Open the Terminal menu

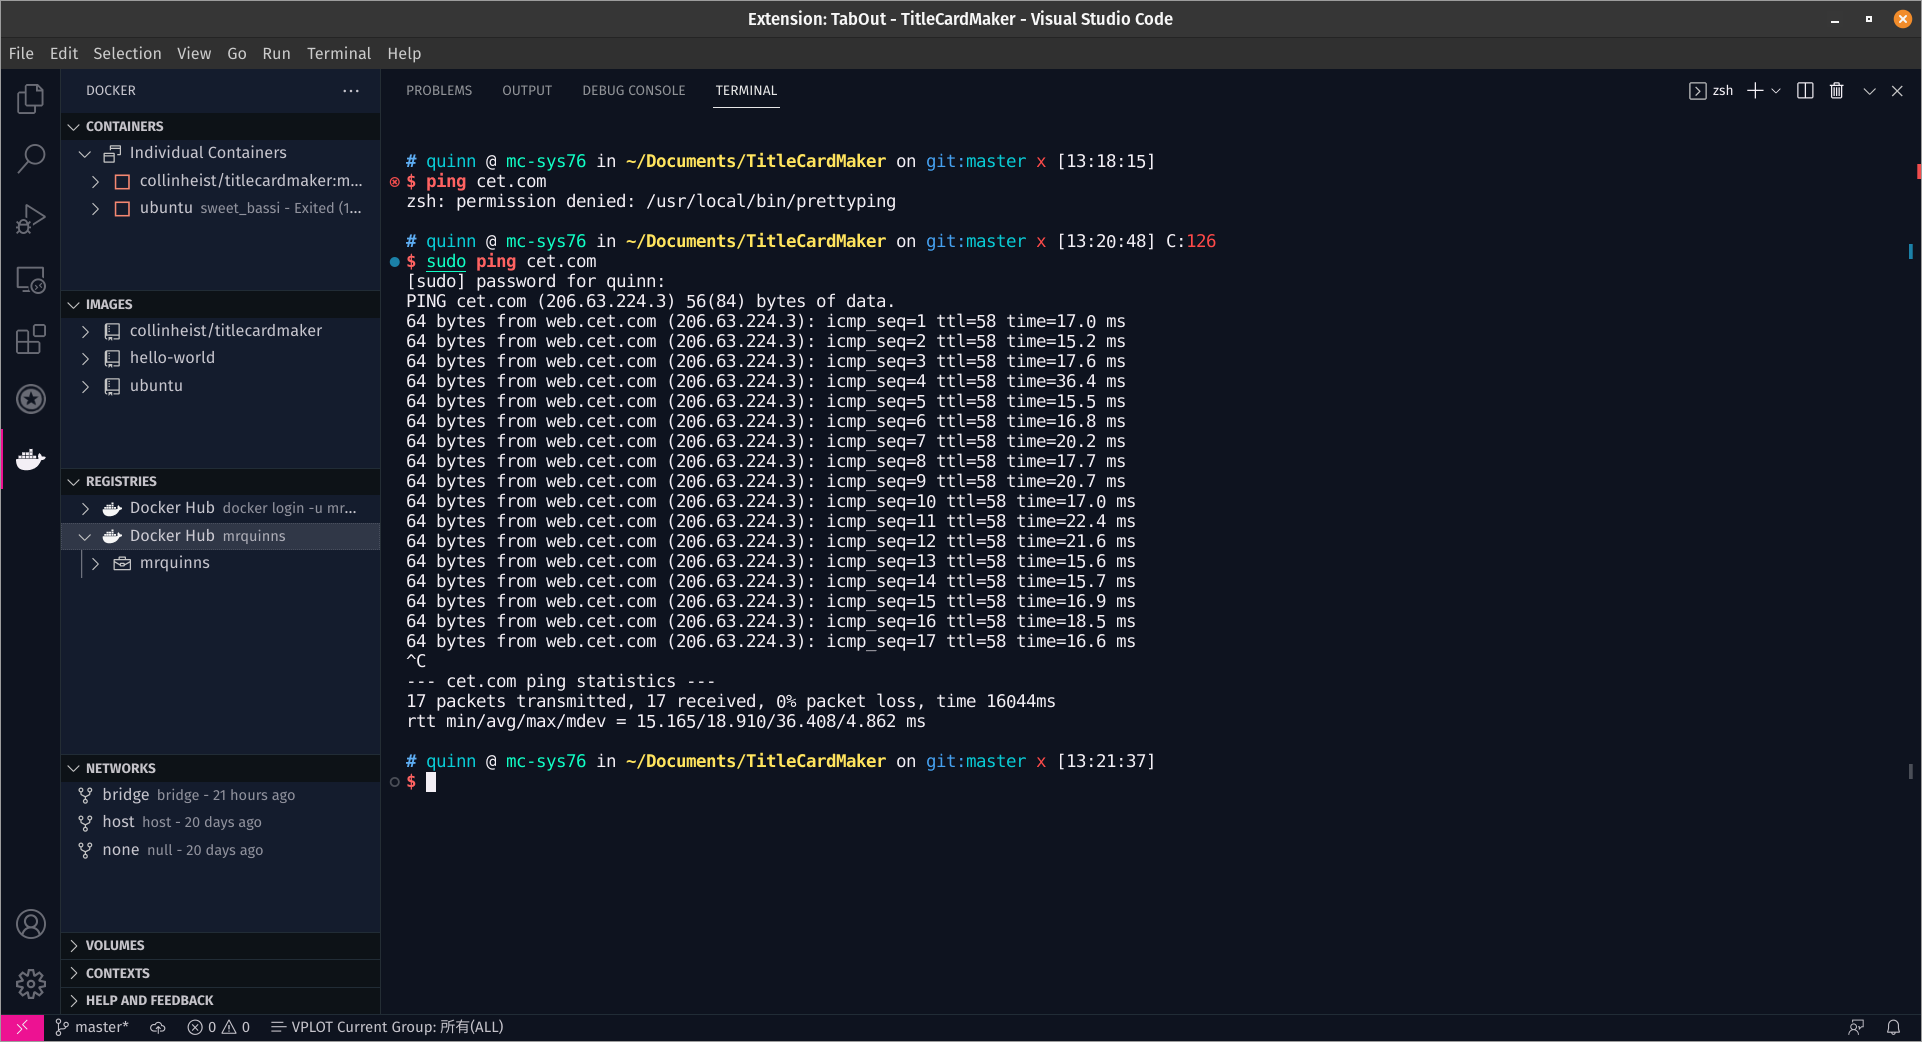coord(338,53)
